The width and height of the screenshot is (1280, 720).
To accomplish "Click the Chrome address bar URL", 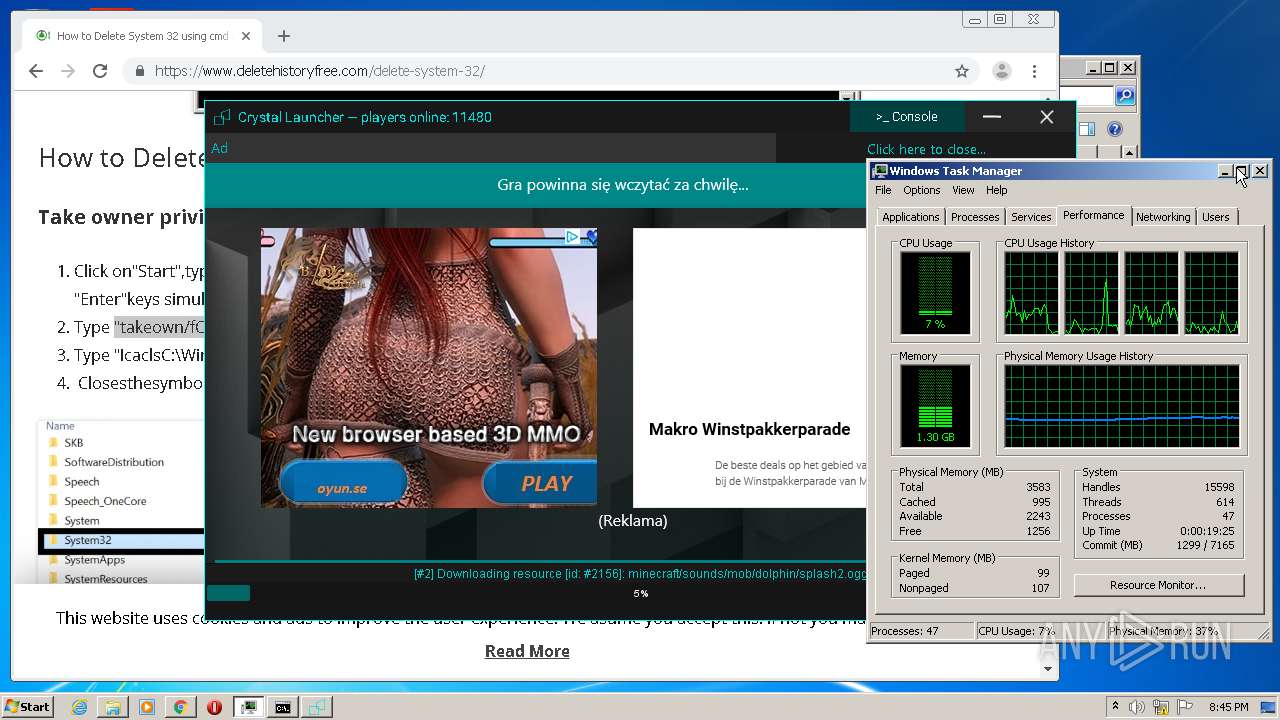I will coord(320,71).
